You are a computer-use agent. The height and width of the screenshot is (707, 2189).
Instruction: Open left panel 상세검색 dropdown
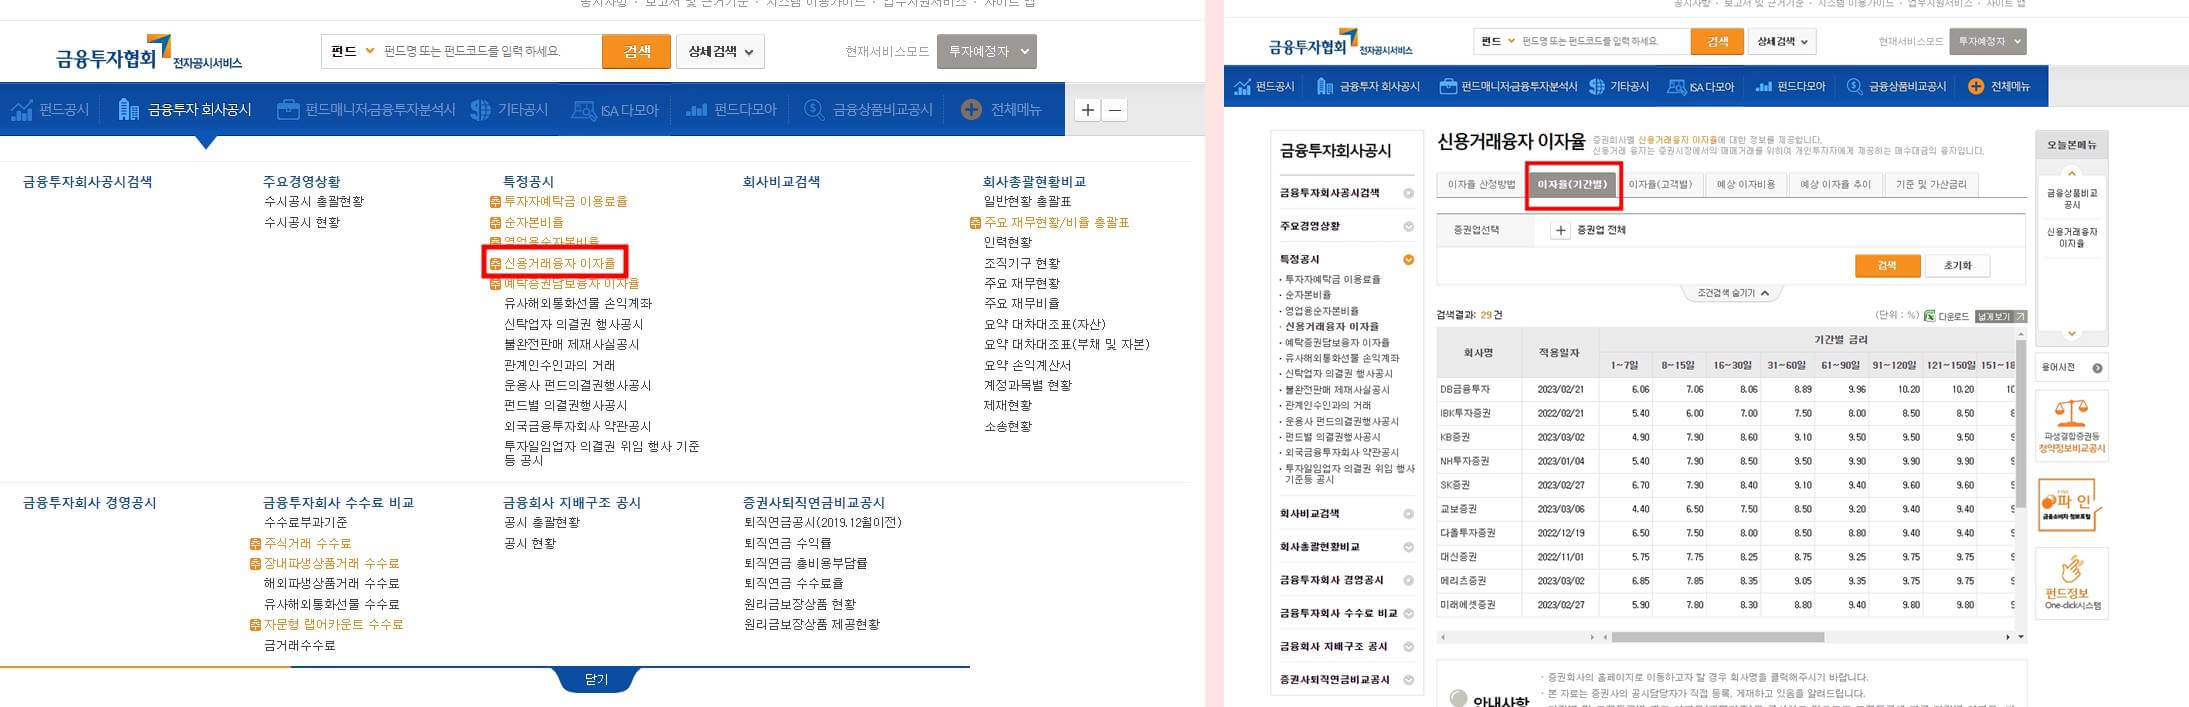720,52
